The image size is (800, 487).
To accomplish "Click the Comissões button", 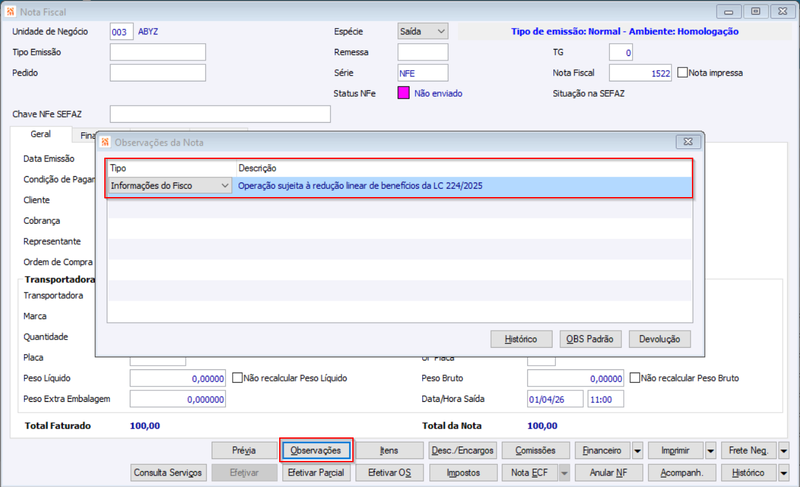I will coord(535,451).
